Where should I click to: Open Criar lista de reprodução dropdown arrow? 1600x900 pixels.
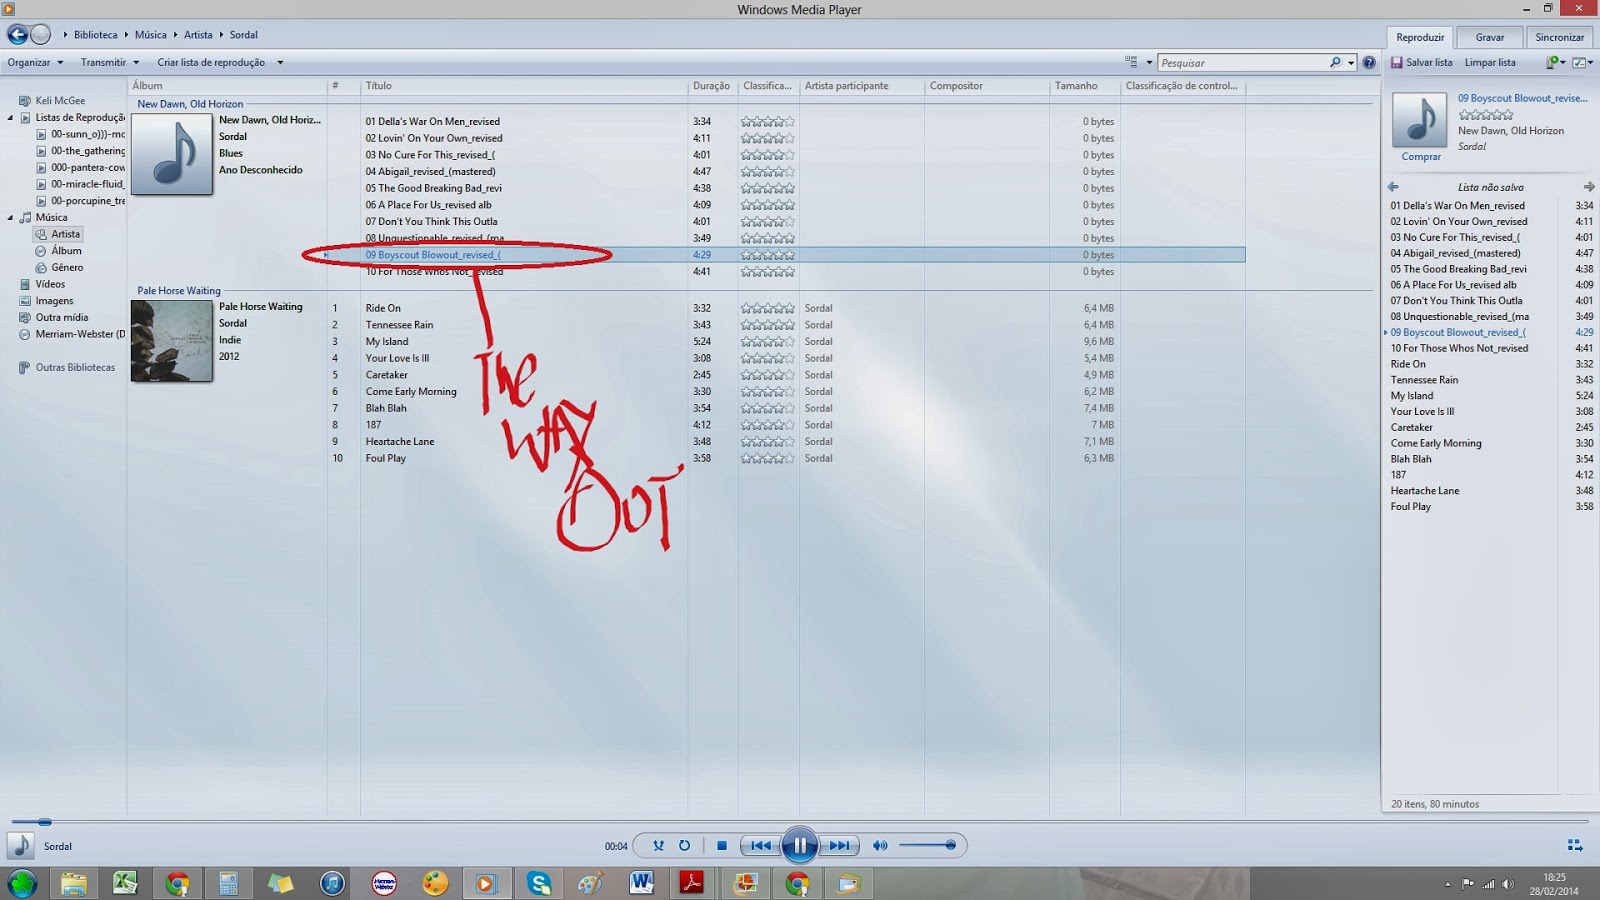tap(280, 63)
